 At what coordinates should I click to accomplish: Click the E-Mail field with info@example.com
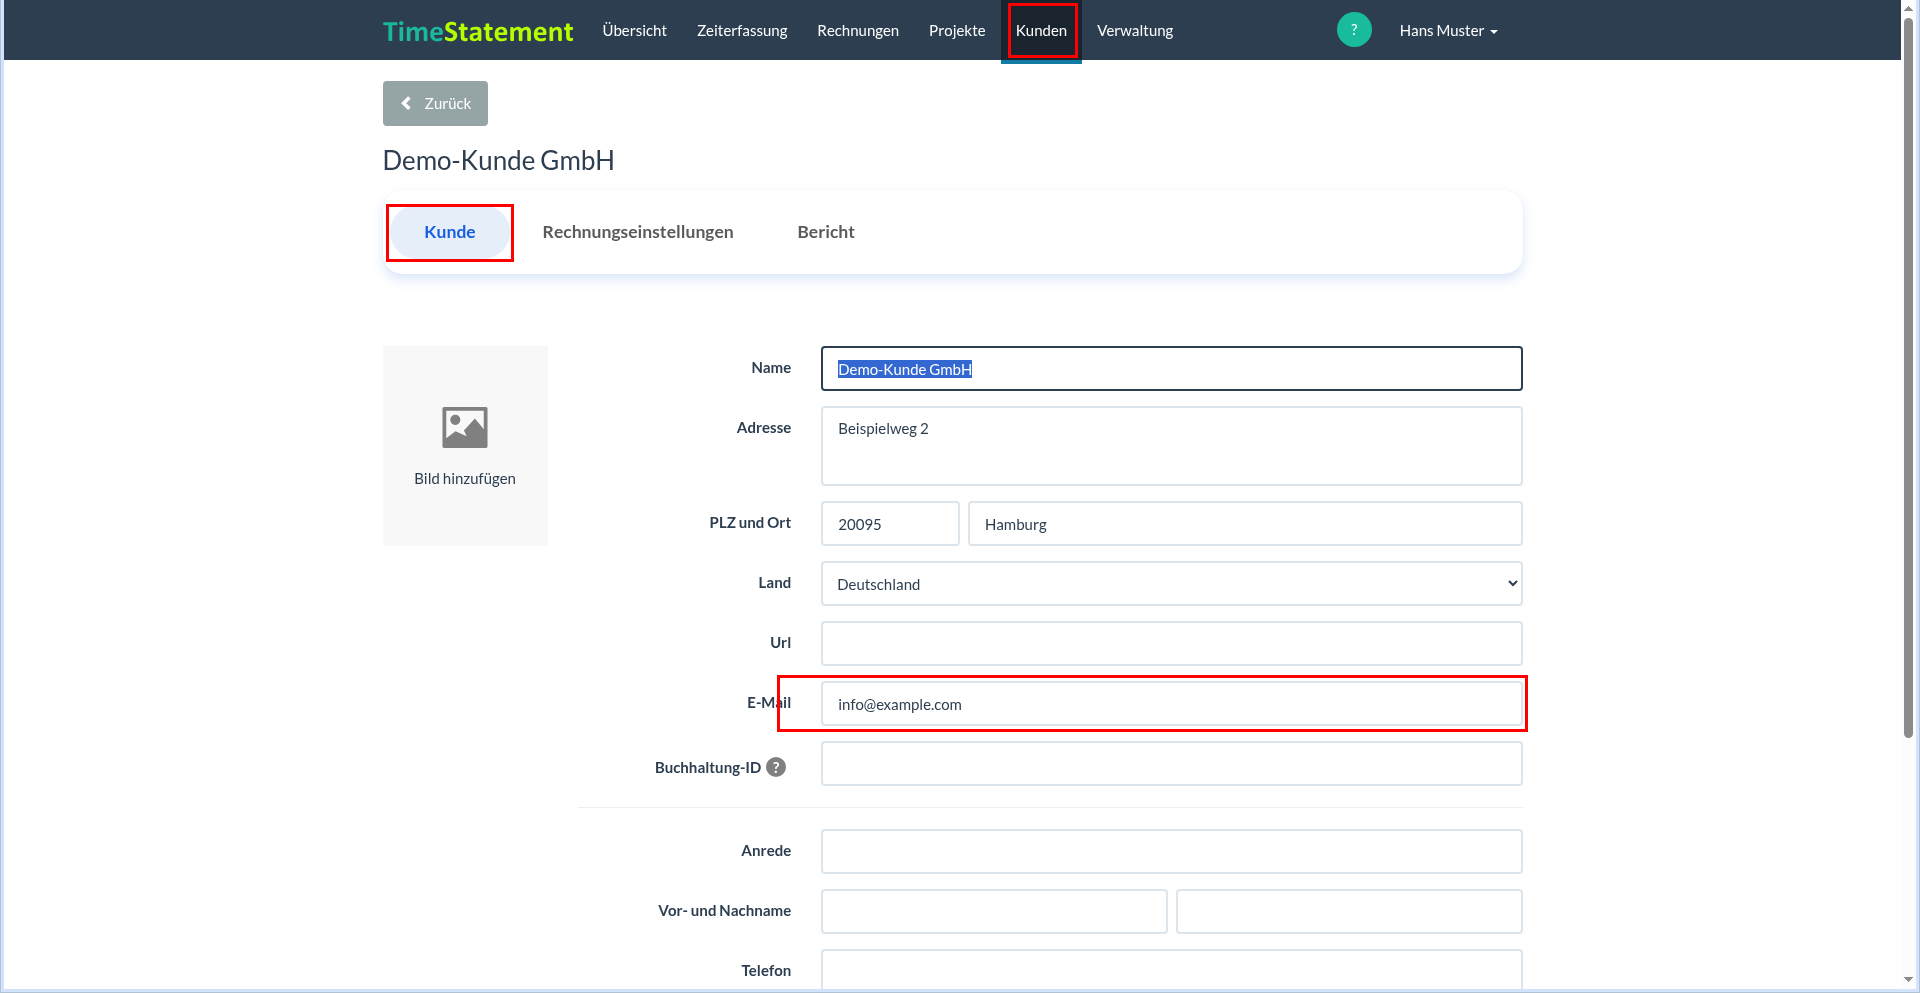pos(1171,704)
